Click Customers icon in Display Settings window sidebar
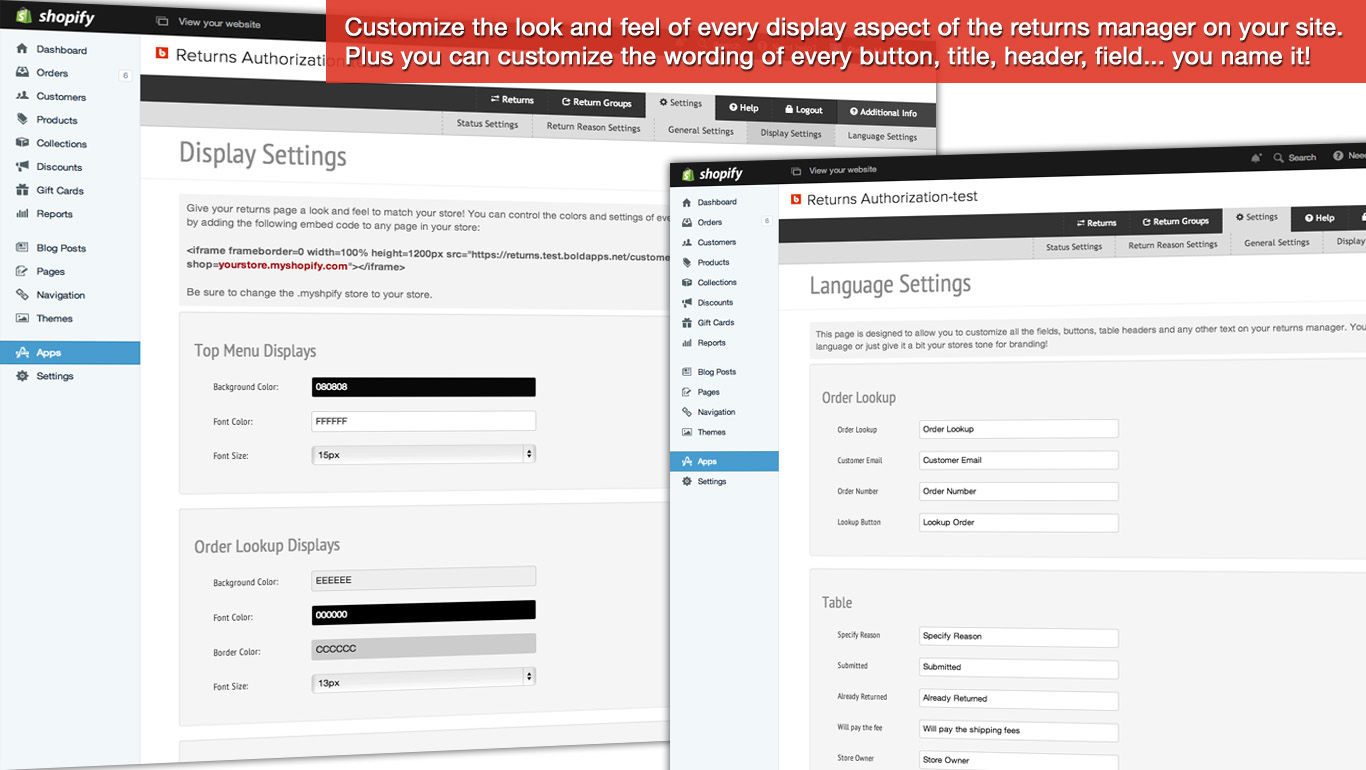The width and height of the screenshot is (1366, 770). (x=22, y=96)
